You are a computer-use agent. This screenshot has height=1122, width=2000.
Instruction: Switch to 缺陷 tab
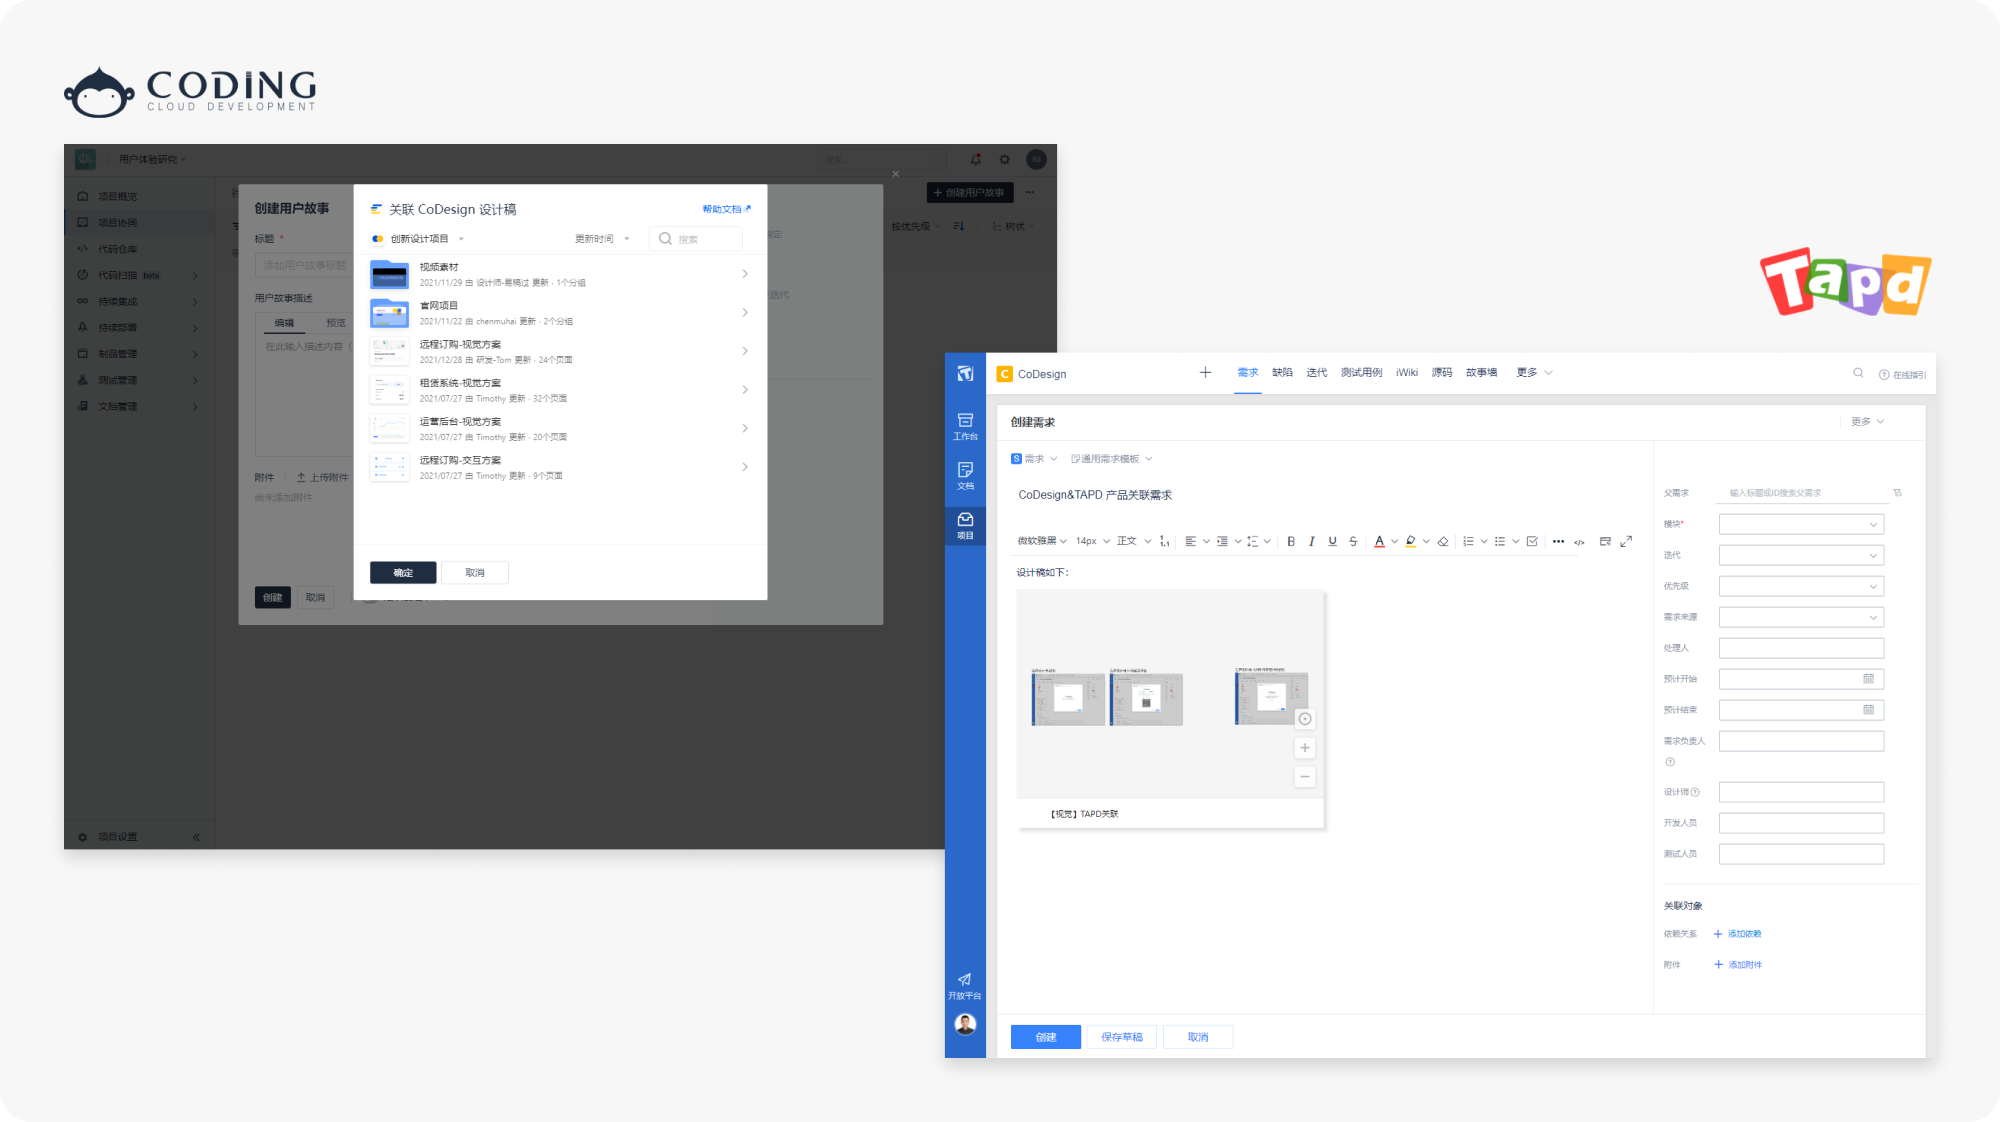point(1282,373)
